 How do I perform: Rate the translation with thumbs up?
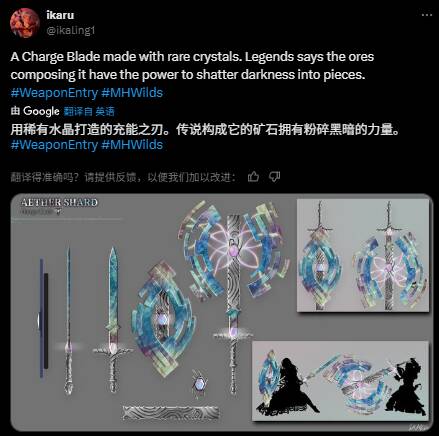coord(253,177)
